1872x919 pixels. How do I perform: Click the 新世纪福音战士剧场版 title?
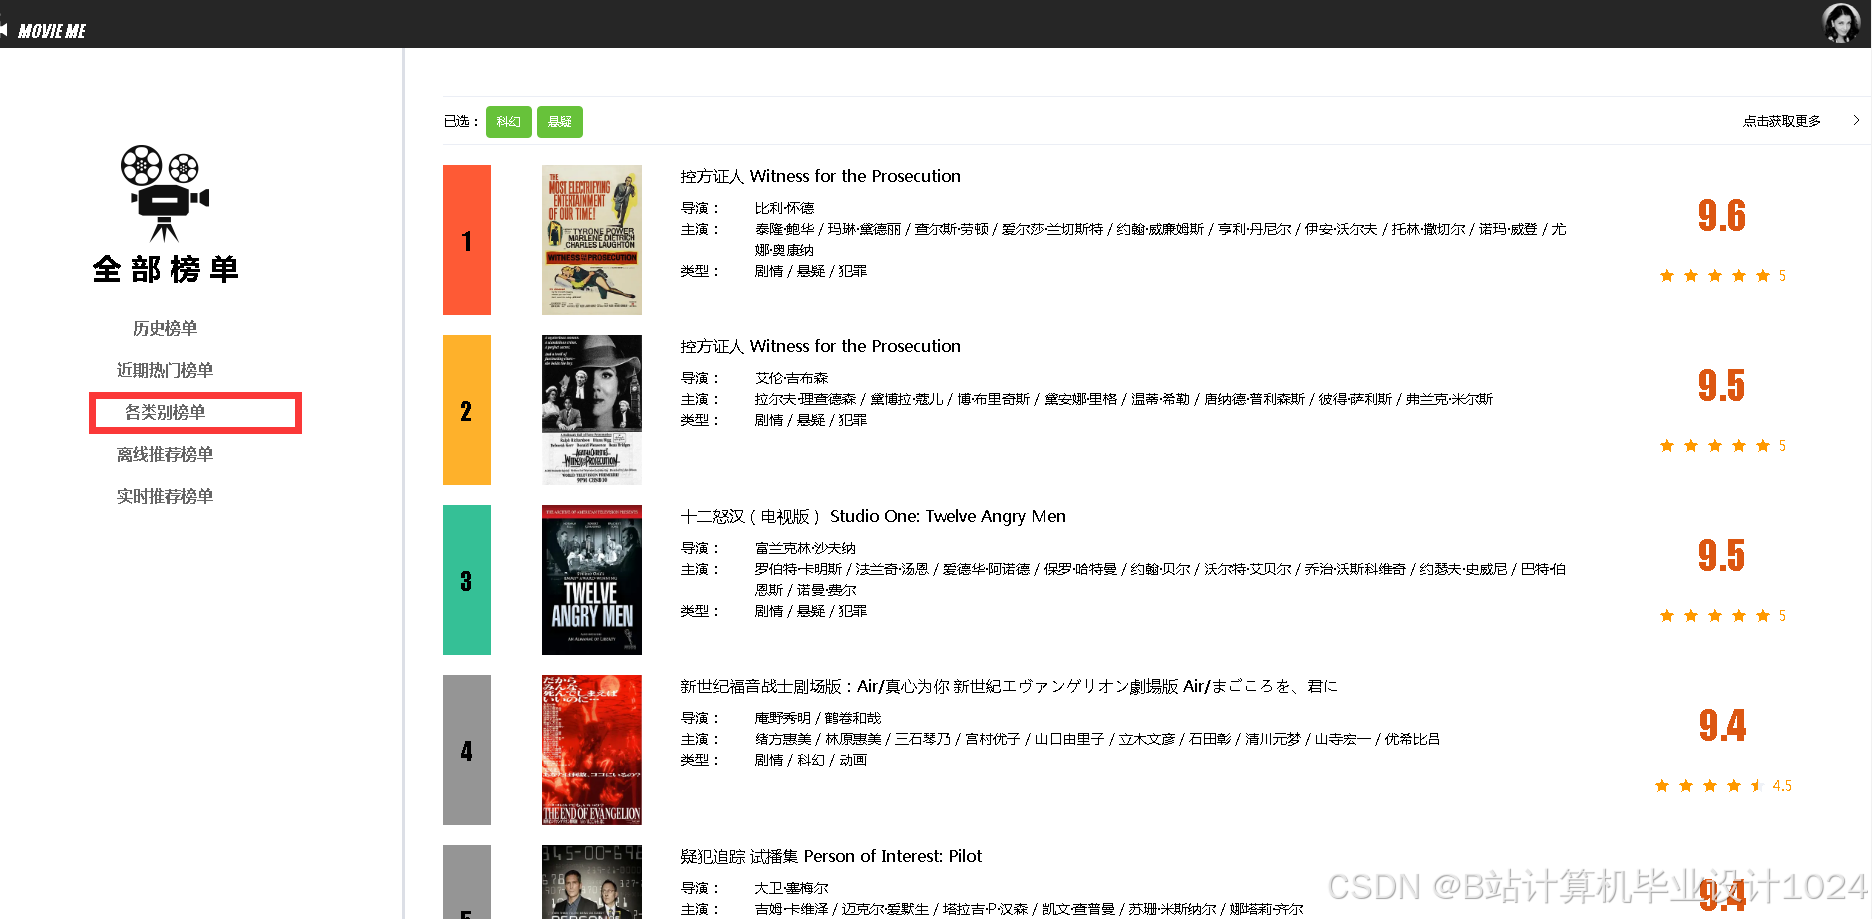click(1009, 686)
